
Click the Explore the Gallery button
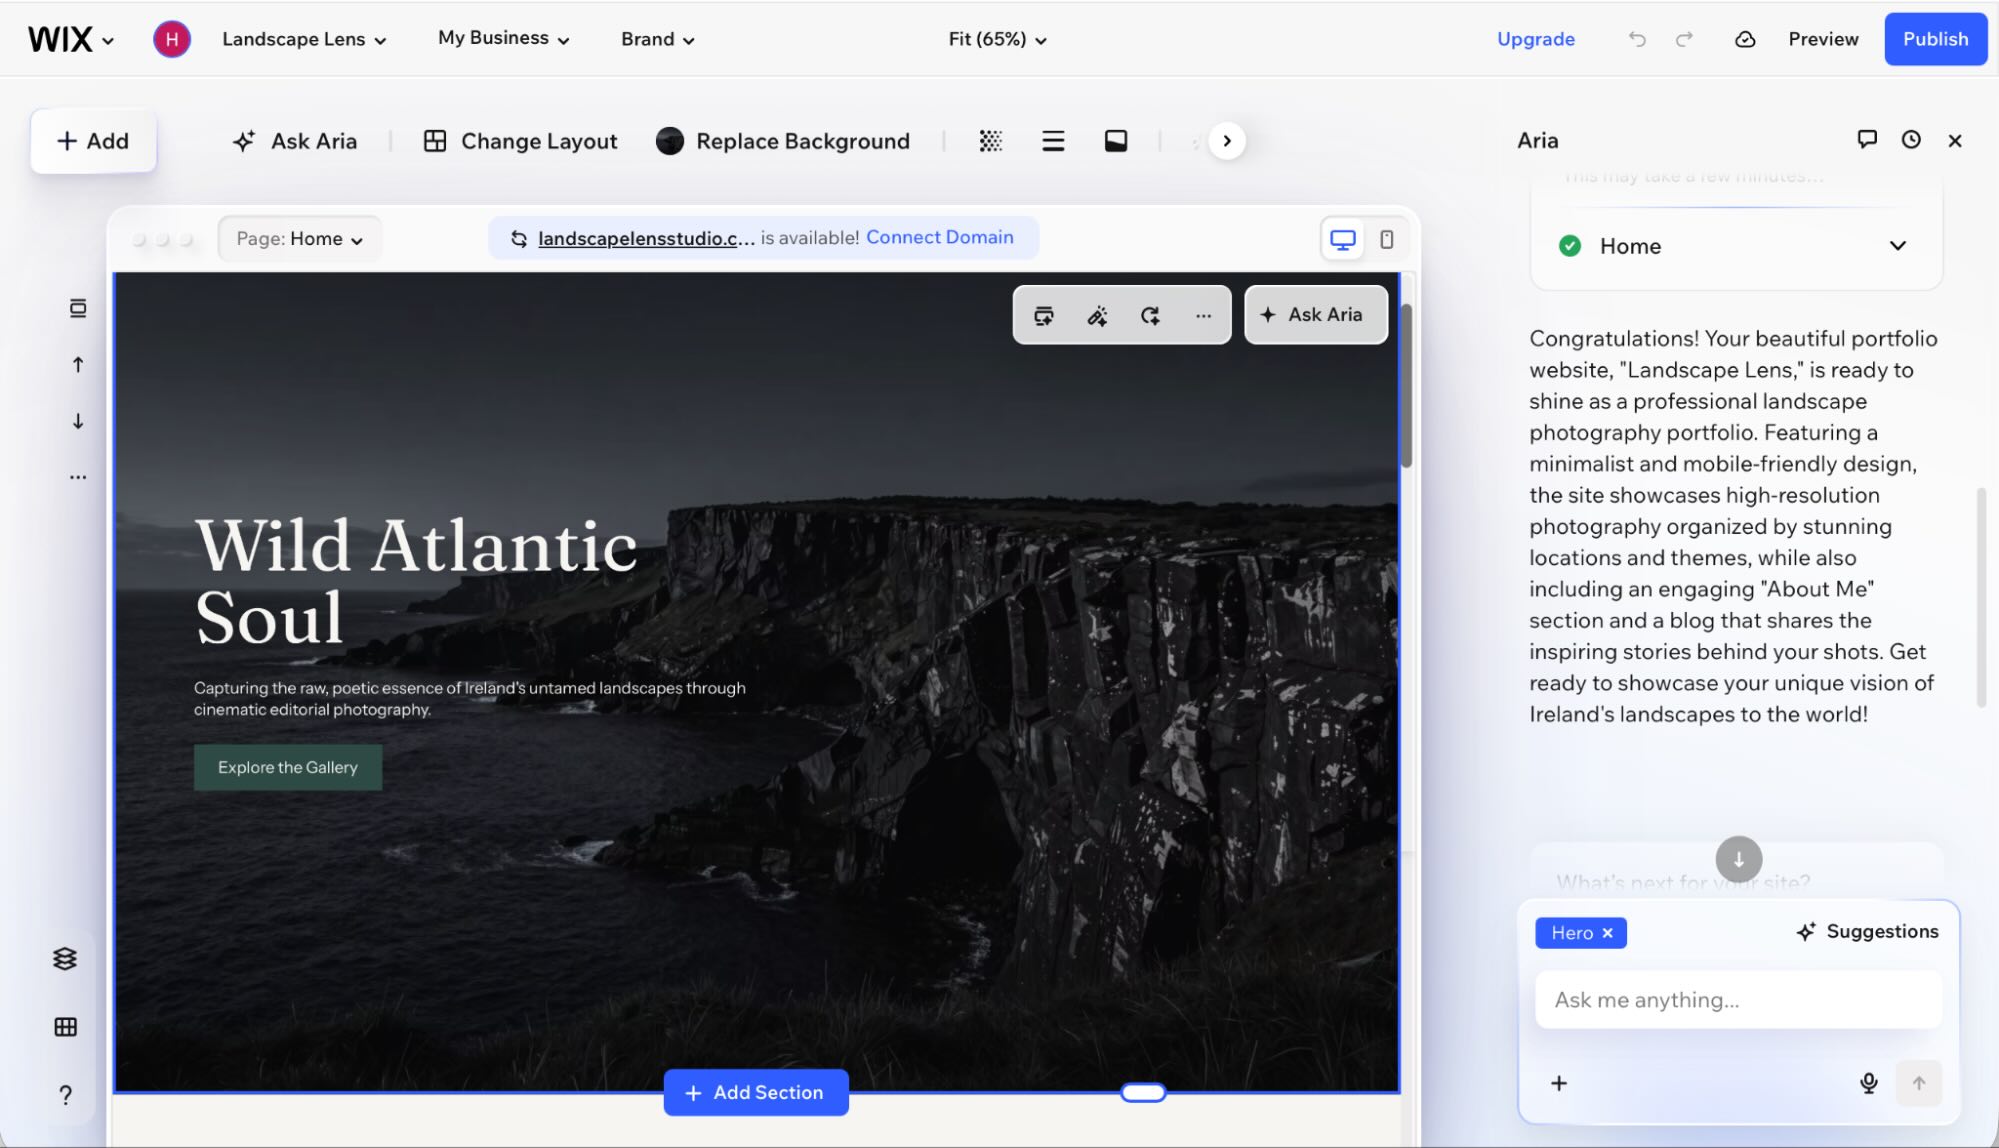coord(288,767)
